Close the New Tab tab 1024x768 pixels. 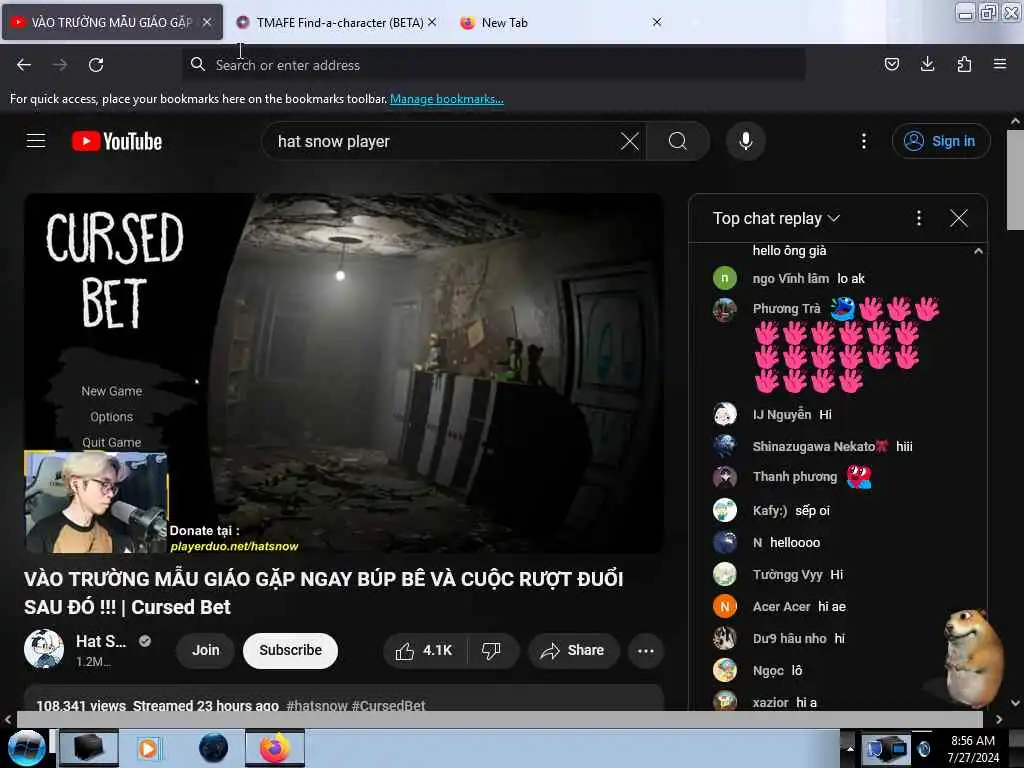657,22
